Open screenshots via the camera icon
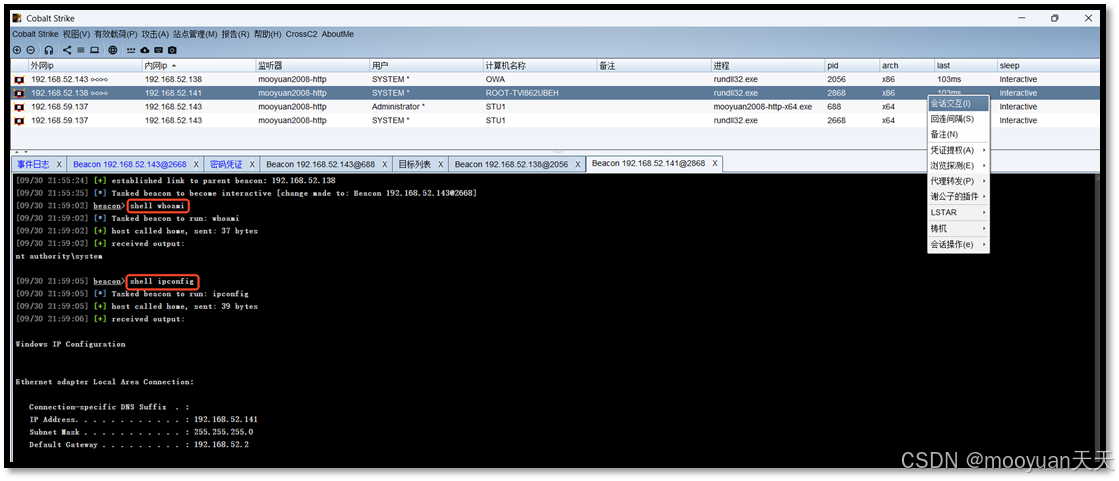This screenshot has width=1119, height=481. tap(172, 50)
